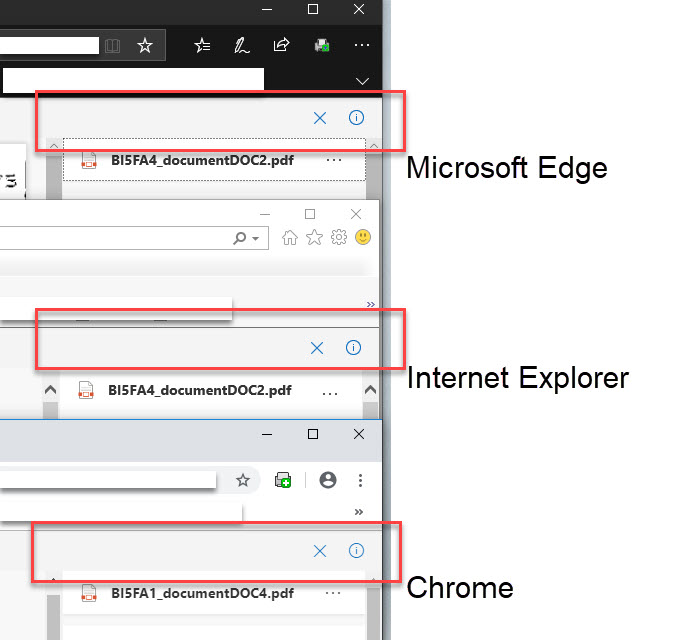The image size is (673, 640).
Task: Open Chrome profile avatar
Action: pyautogui.click(x=328, y=480)
